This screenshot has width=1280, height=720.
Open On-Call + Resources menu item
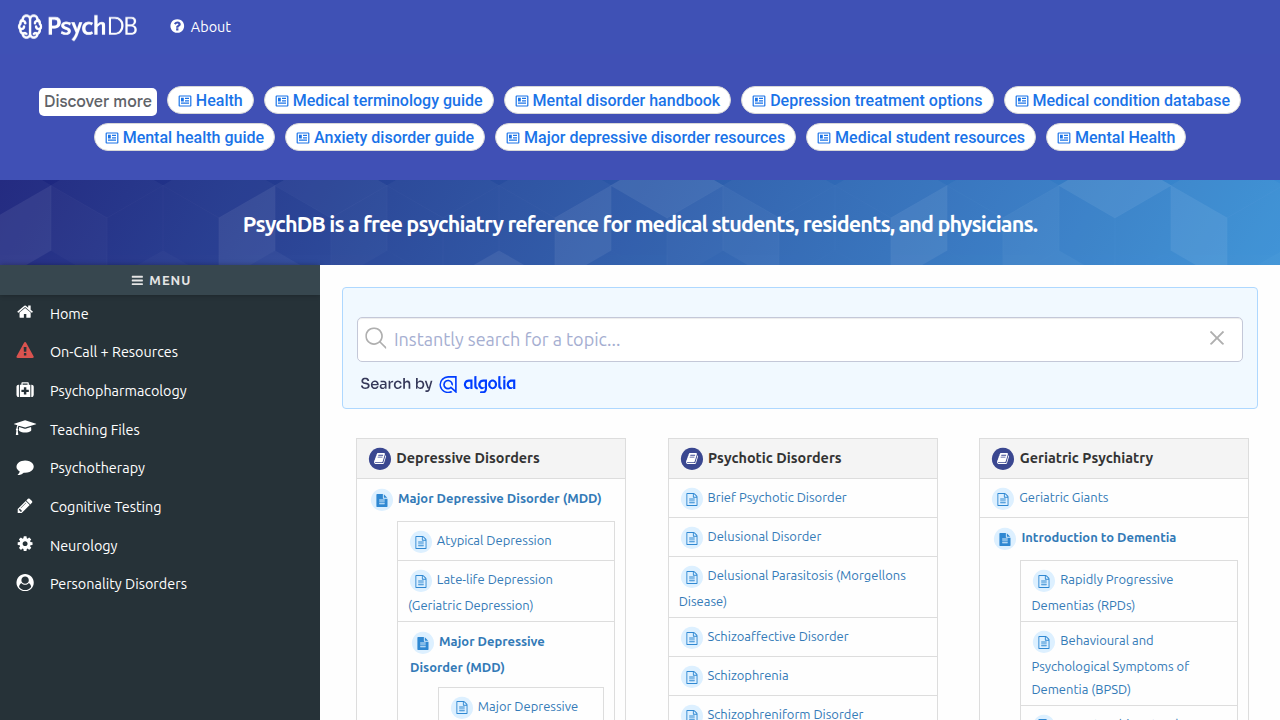[x=114, y=352]
